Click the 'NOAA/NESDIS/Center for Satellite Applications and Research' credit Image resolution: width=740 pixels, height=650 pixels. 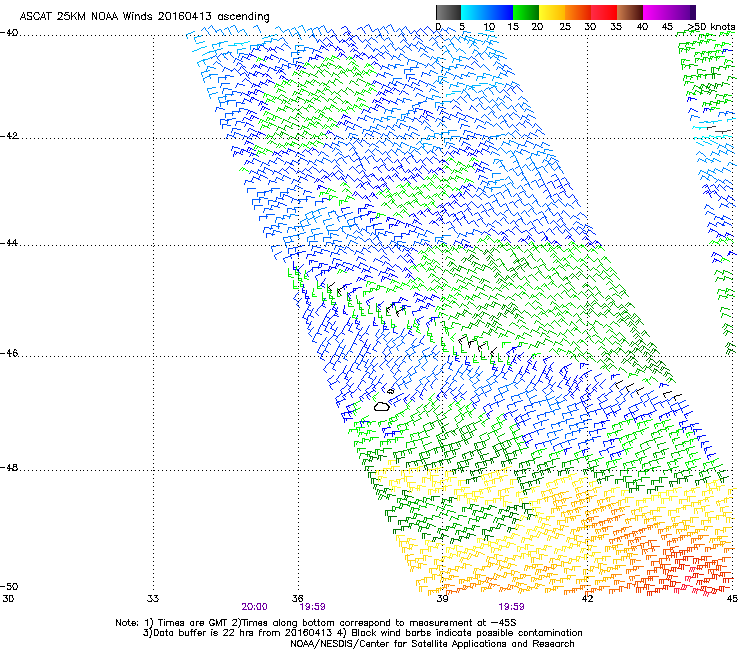coord(432,644)
